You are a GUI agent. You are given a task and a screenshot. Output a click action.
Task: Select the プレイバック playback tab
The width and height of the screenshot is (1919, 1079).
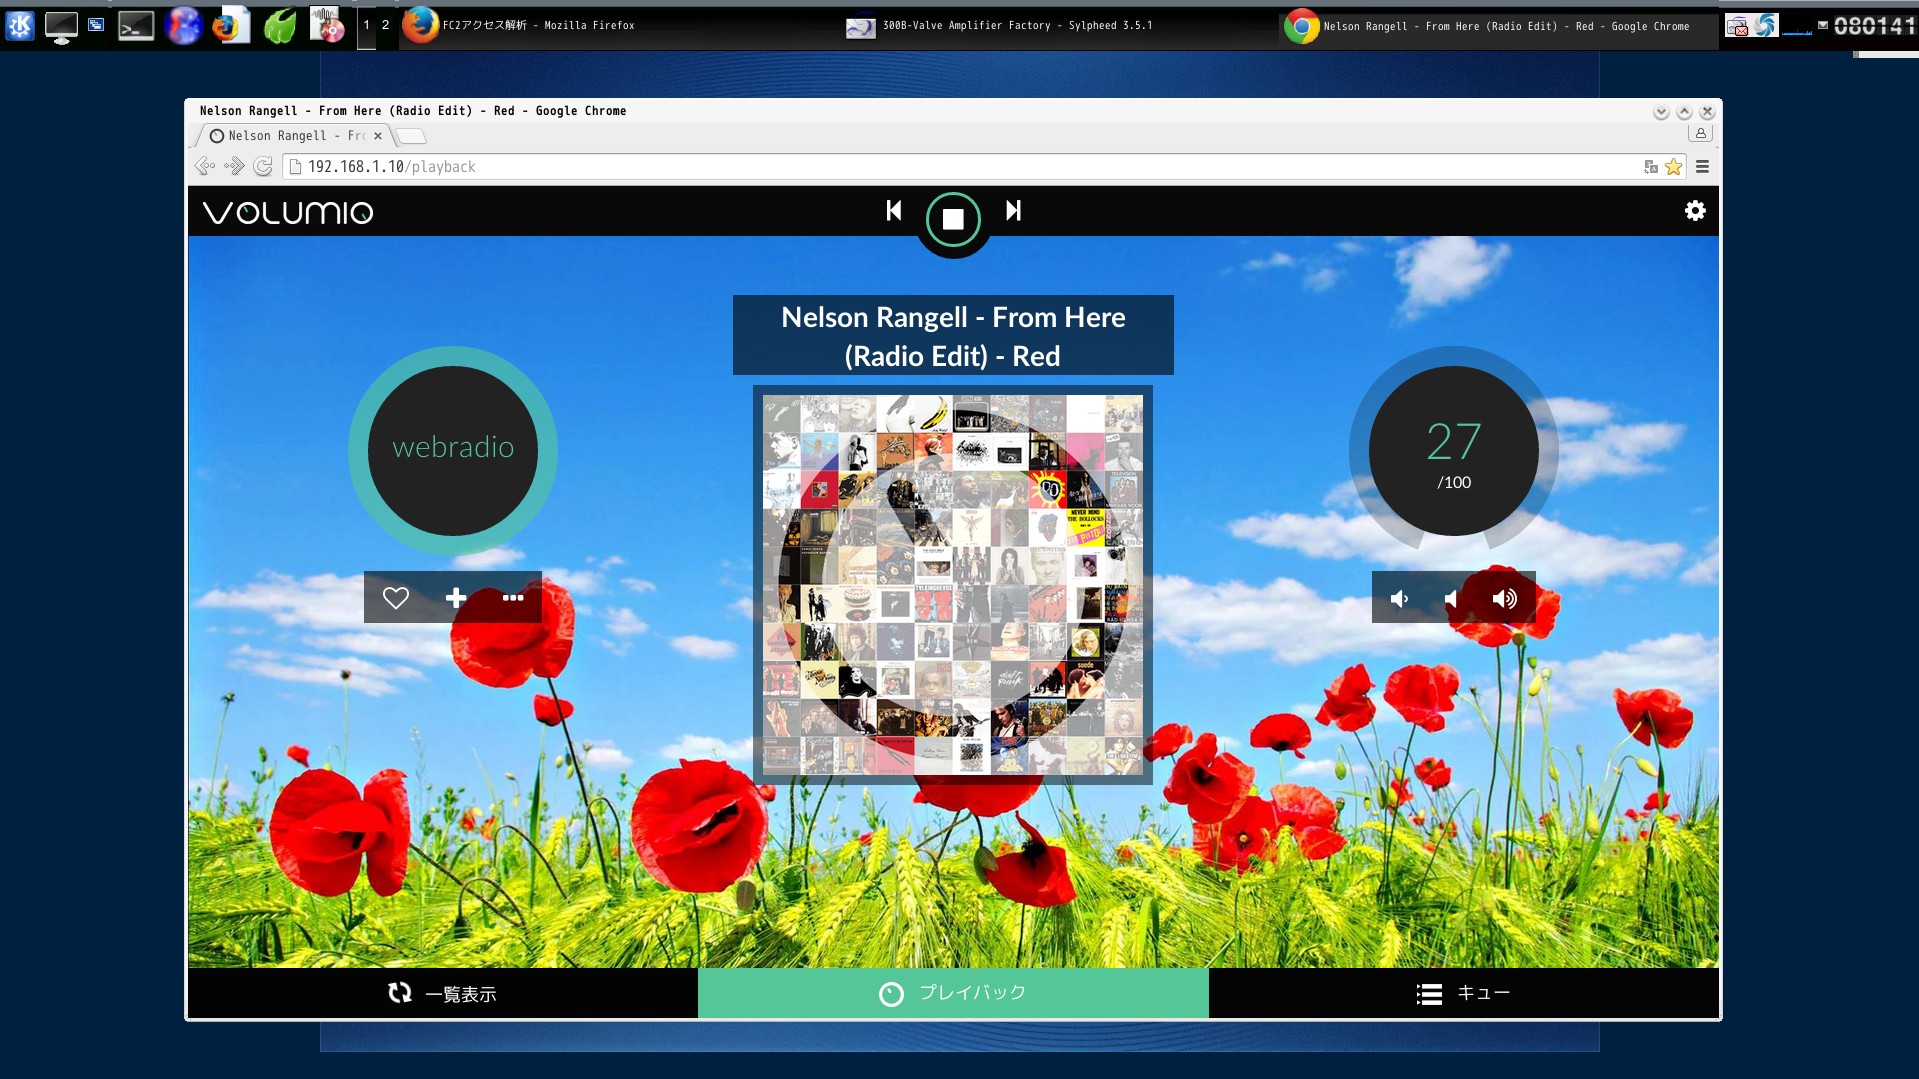click(x=953, y=993)
